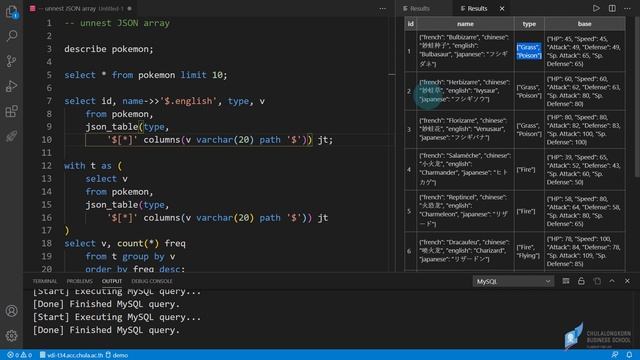Close the active Results tab
The width and height of the screenshot is (640, 360).
pyautogui.click(x=502, y=8)
